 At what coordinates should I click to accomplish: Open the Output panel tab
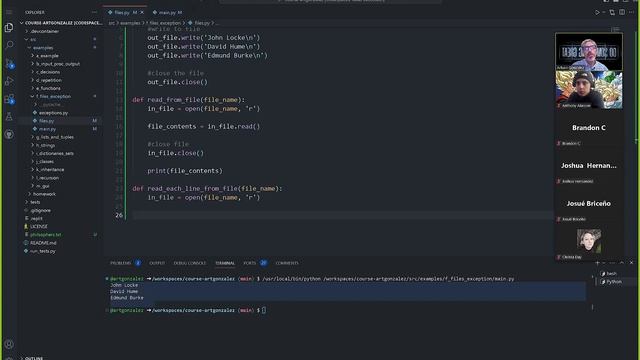(157, 263)
